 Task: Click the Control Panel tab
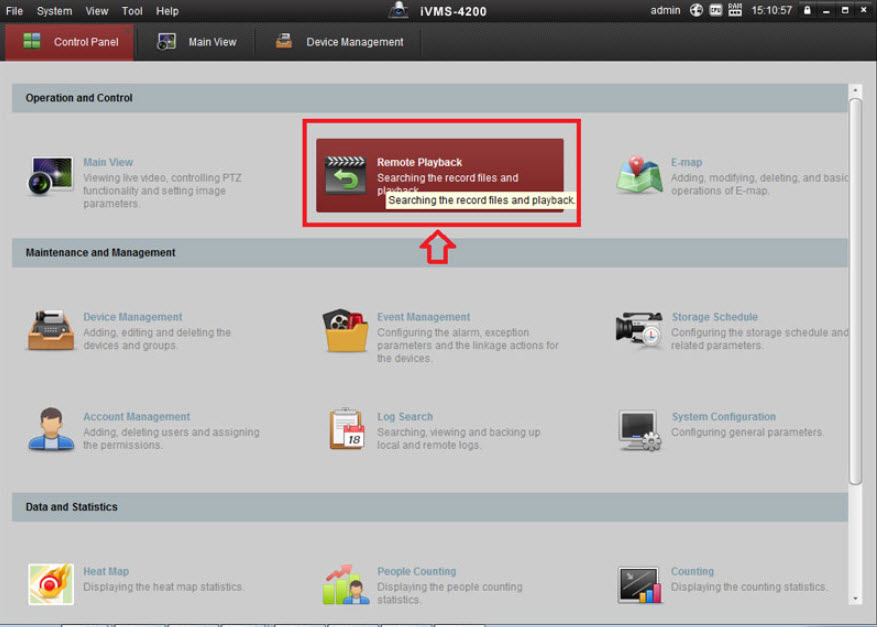tap(70, 42)
